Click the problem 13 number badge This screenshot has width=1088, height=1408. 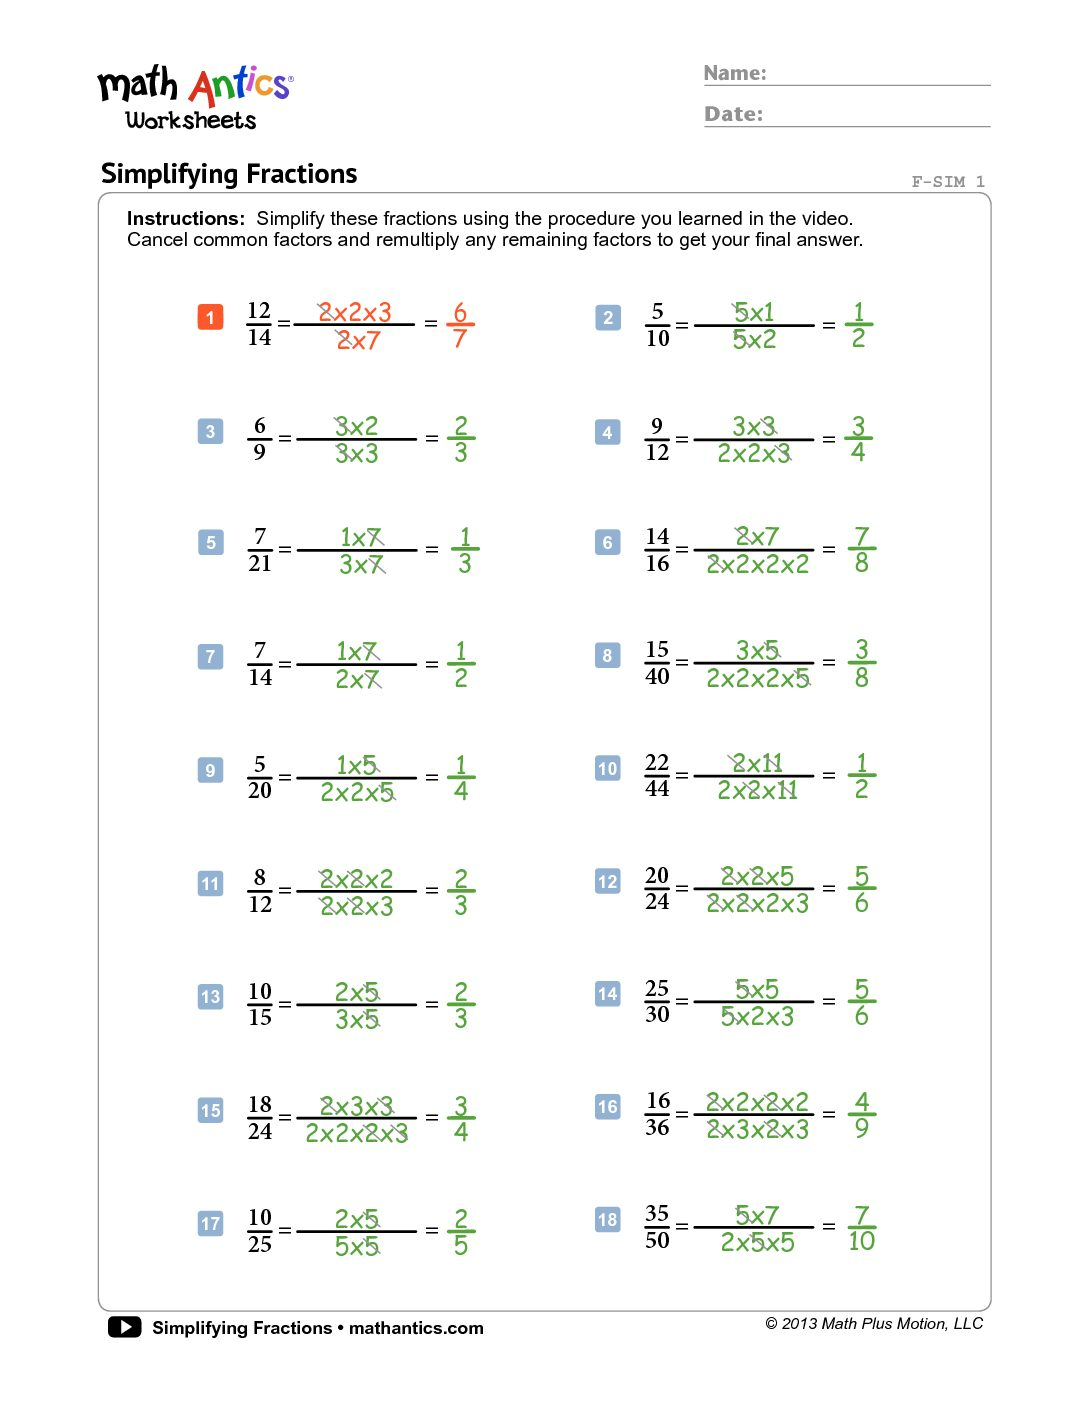point(210,997)
